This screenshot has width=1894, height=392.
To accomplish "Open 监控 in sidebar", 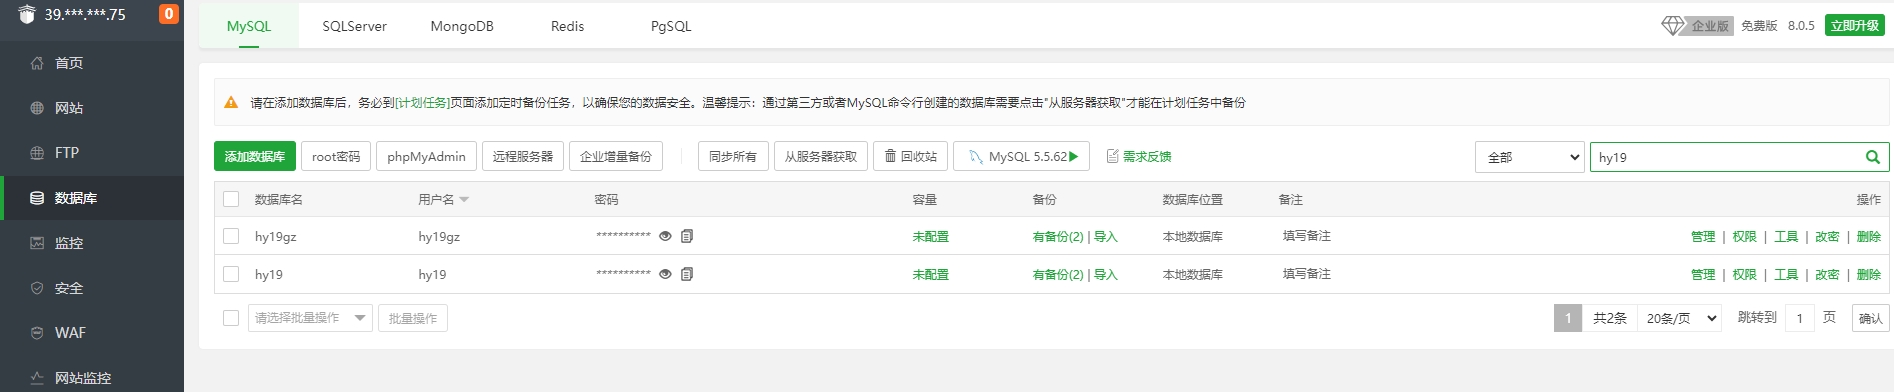I will (x=92, y=243).
